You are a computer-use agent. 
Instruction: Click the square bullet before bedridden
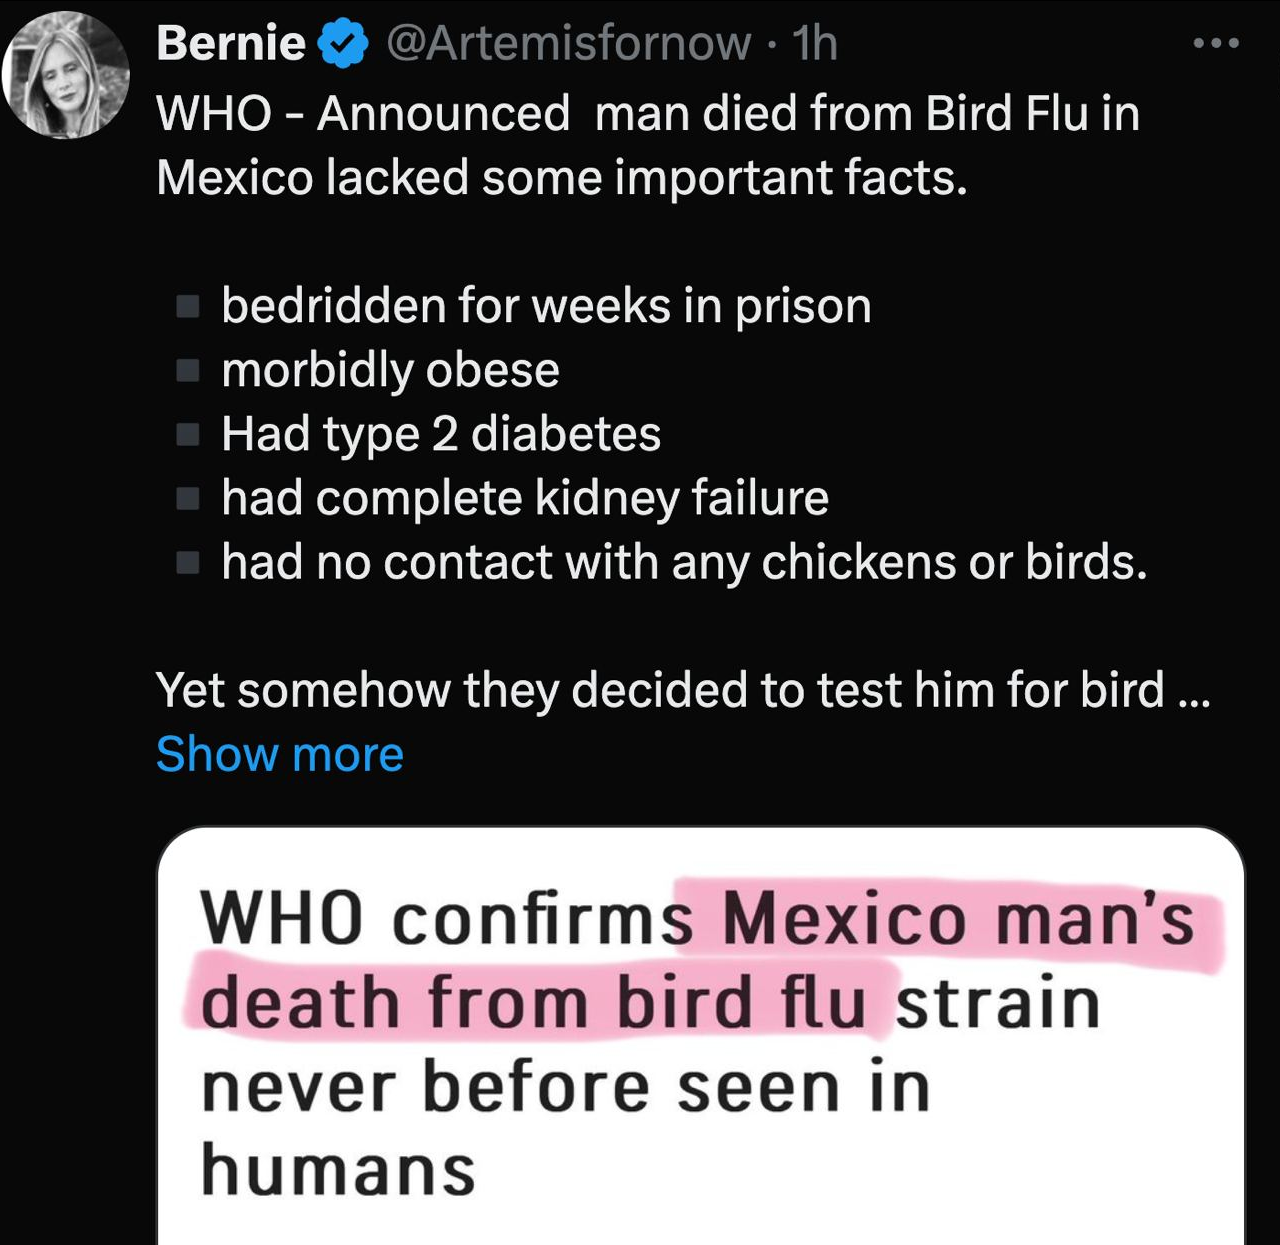pos(188,306)
